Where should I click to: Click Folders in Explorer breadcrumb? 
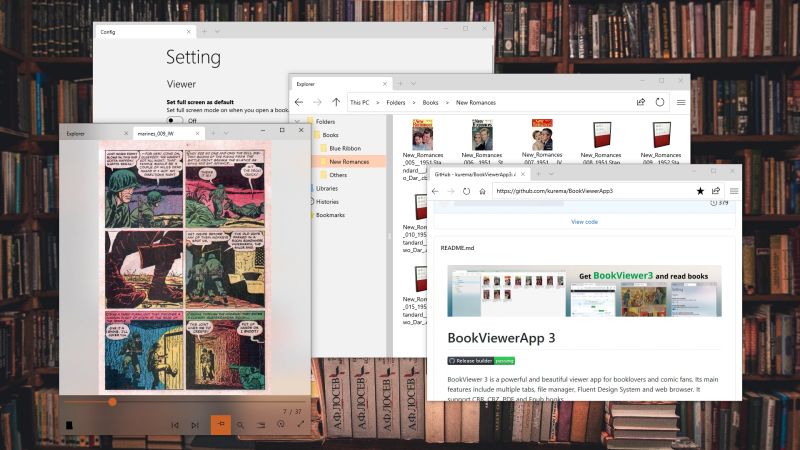coord(395,103)
